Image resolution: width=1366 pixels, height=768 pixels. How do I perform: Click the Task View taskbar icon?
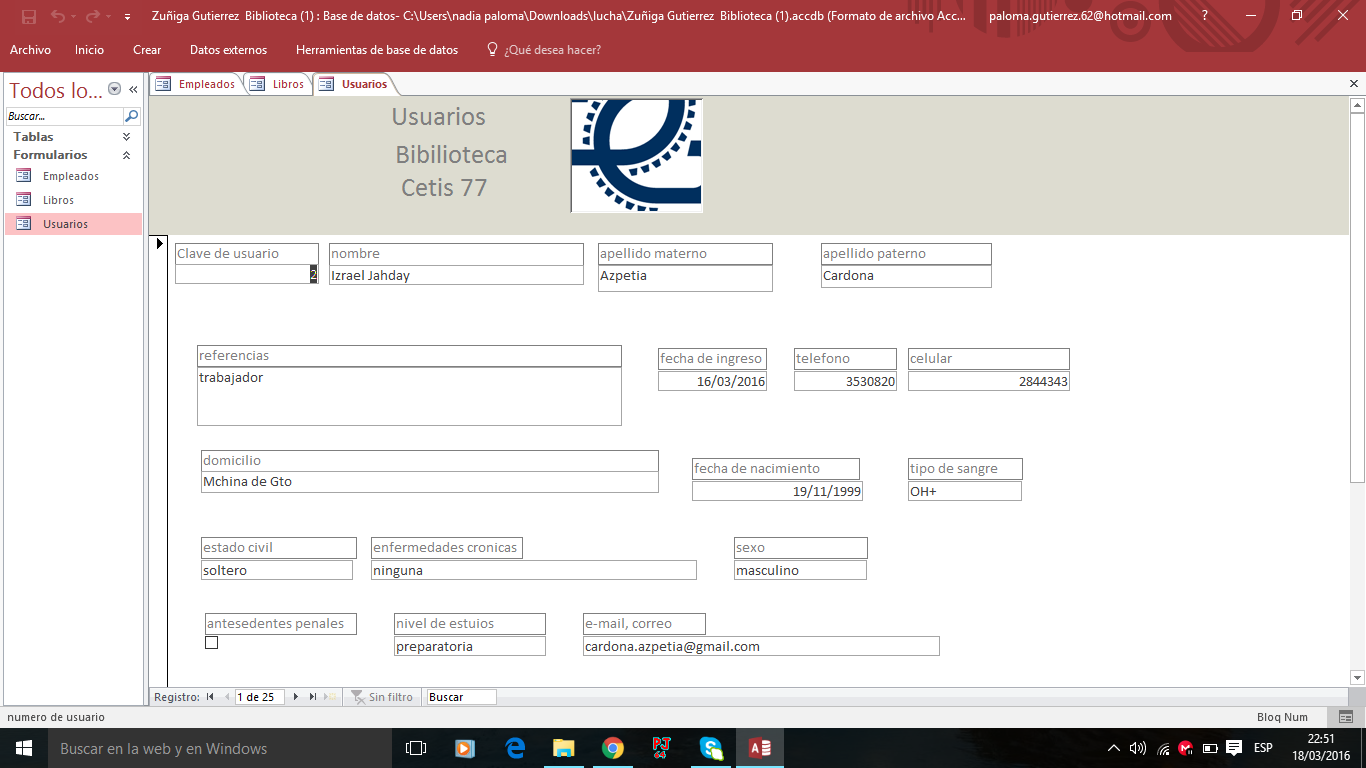pyautogui.click(x=416, y=748)
